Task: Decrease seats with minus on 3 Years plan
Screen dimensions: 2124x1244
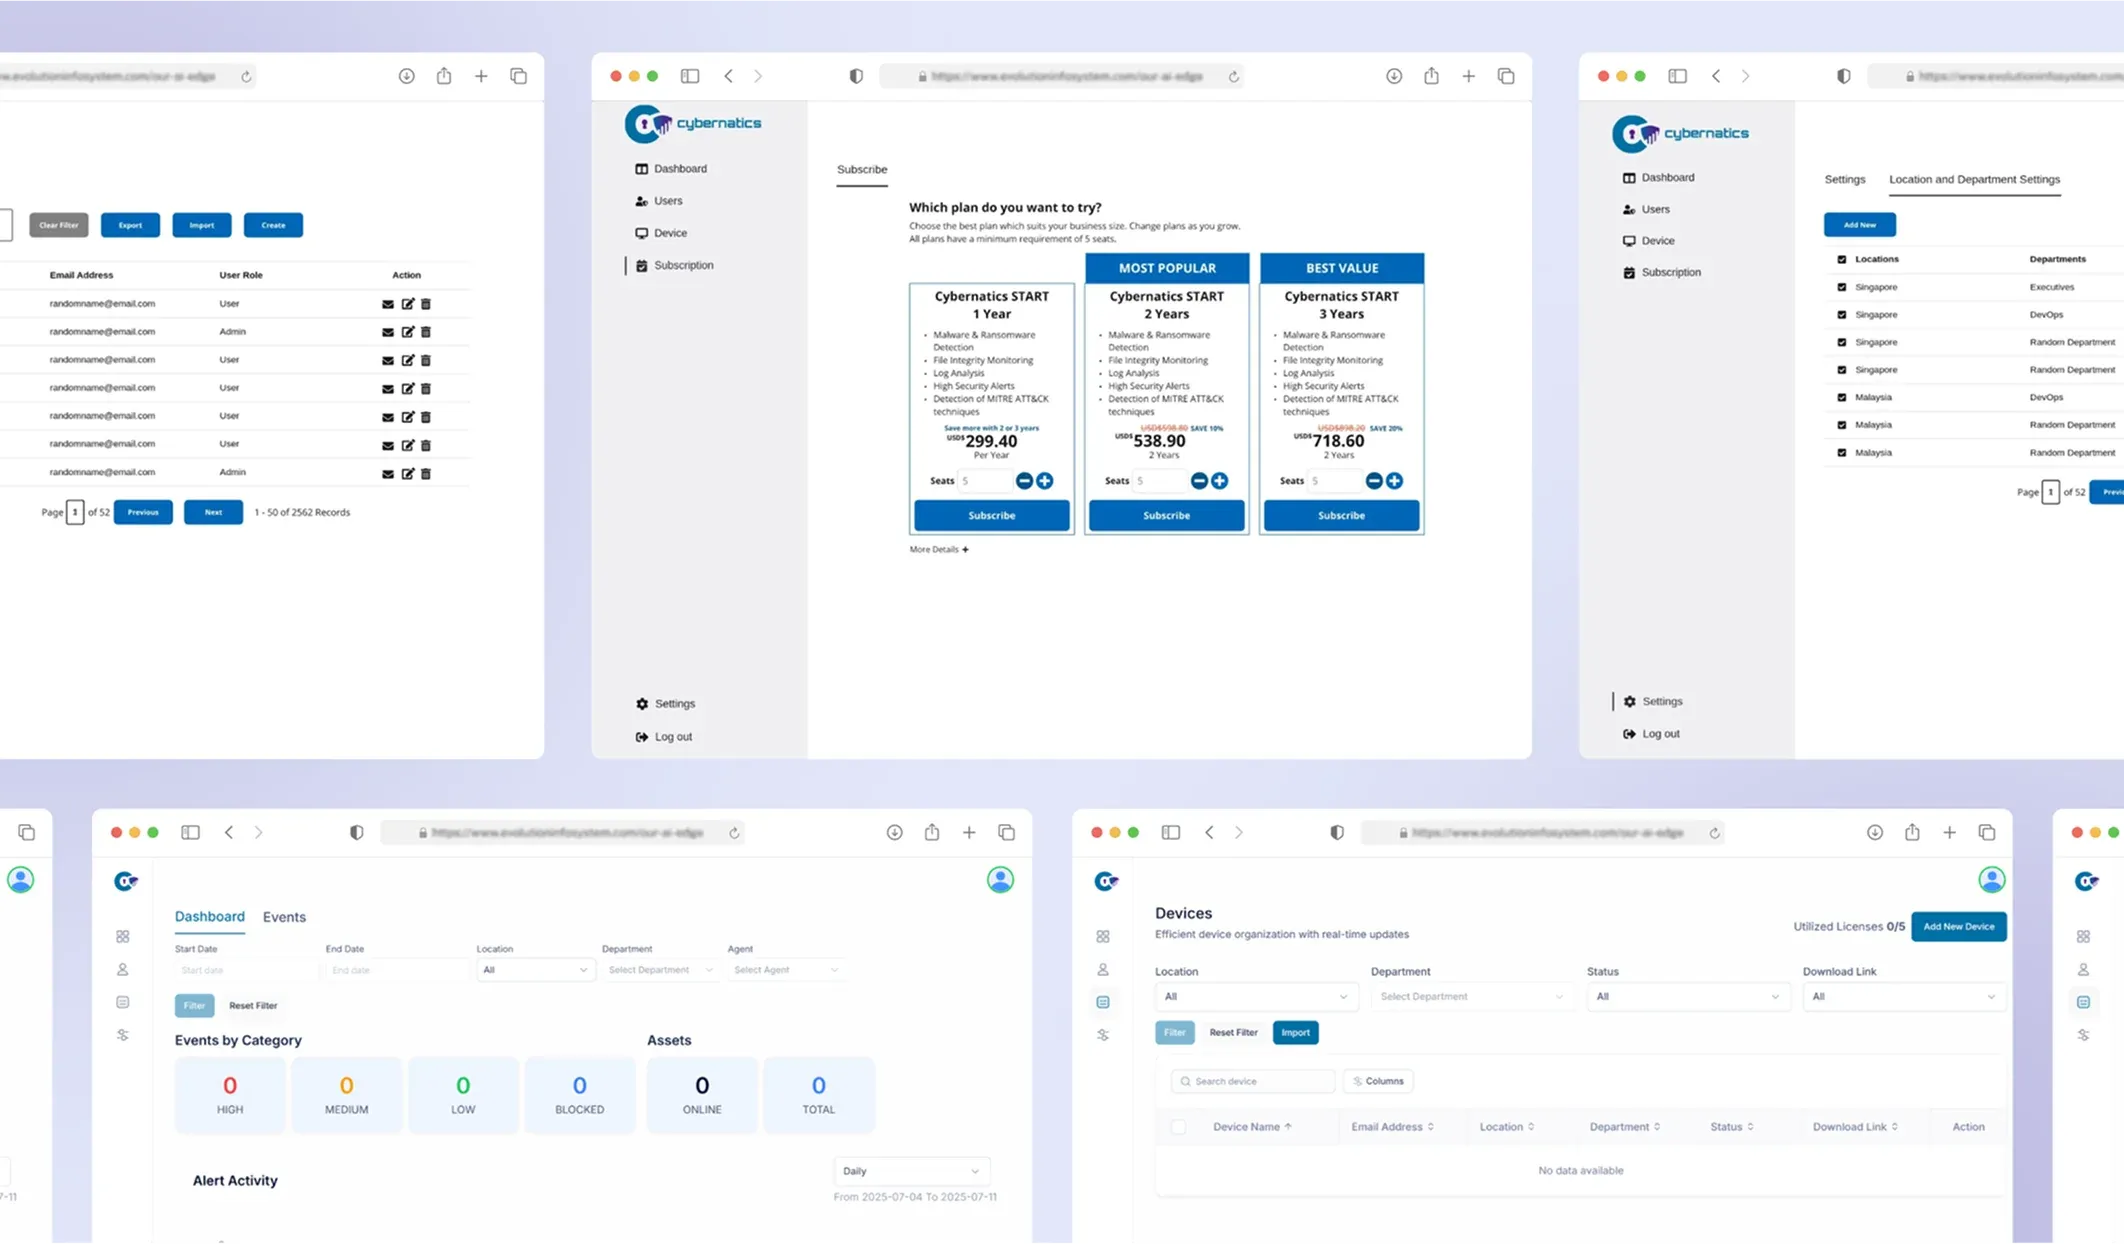Action: [1374, 481]
